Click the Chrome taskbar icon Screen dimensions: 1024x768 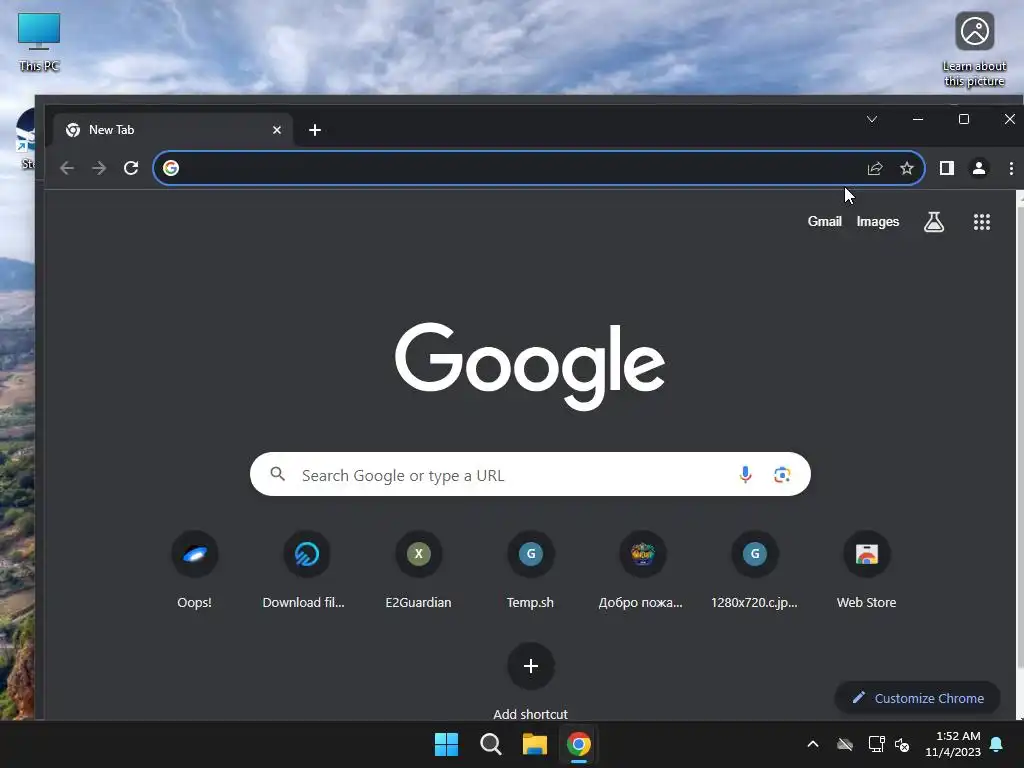point(579,744)
